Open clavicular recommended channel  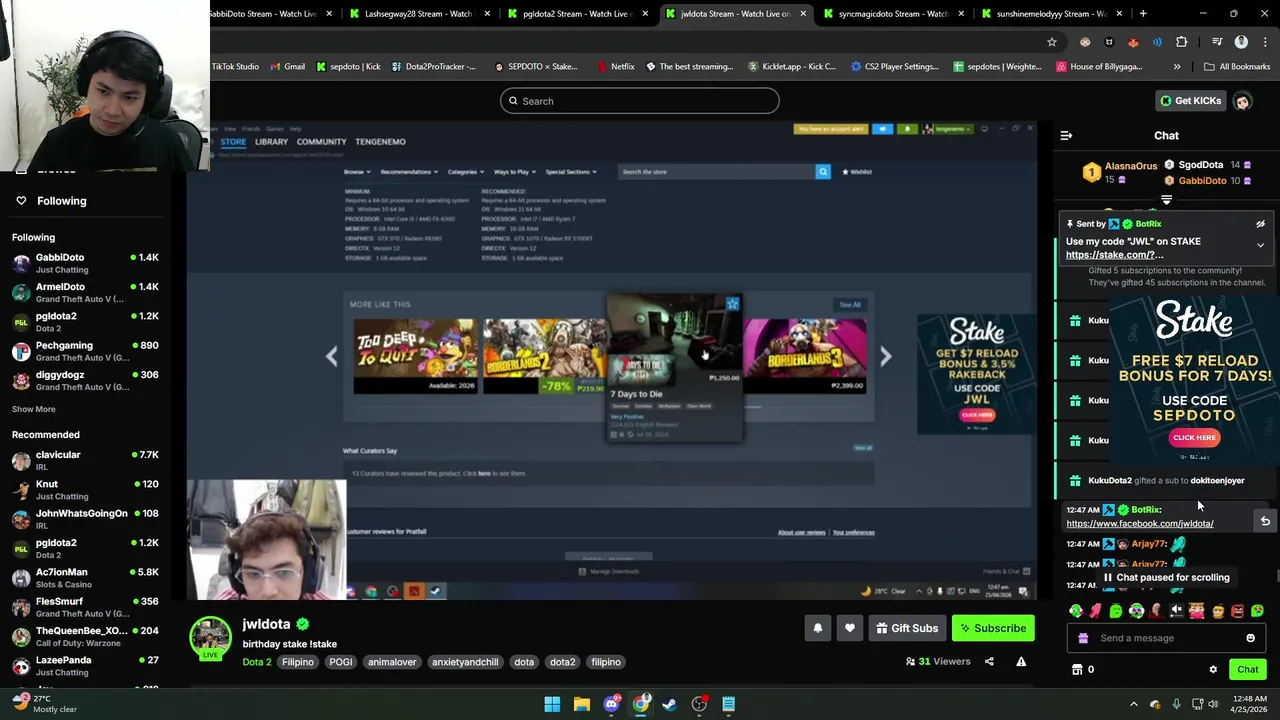(85, 460)
